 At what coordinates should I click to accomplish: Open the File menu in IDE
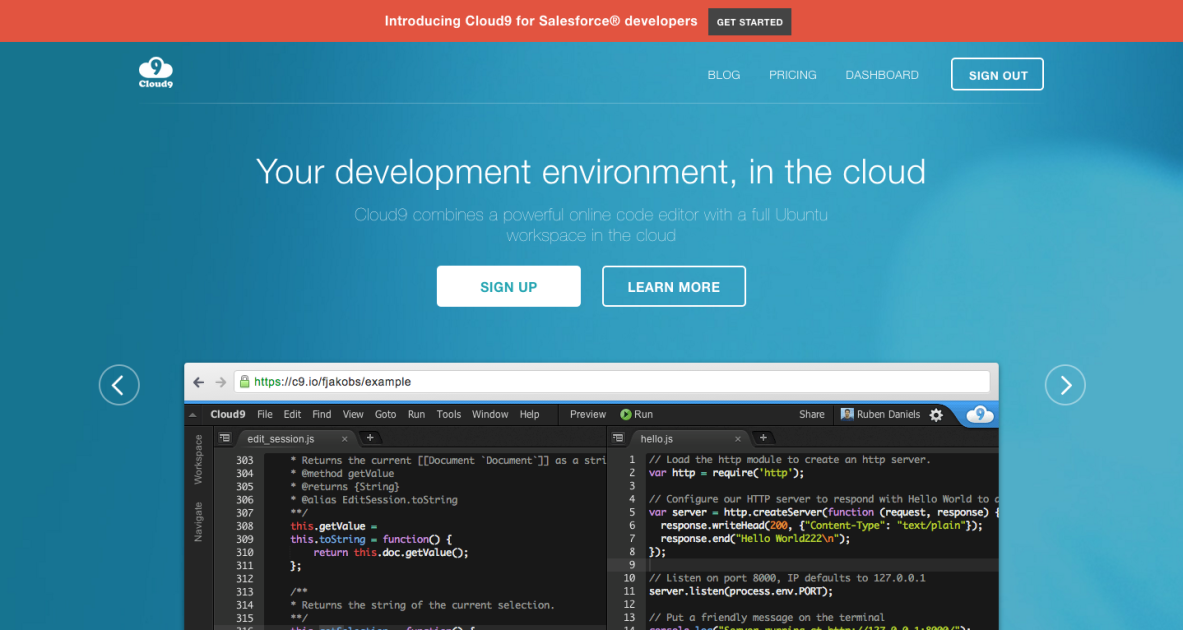(264, 414)
